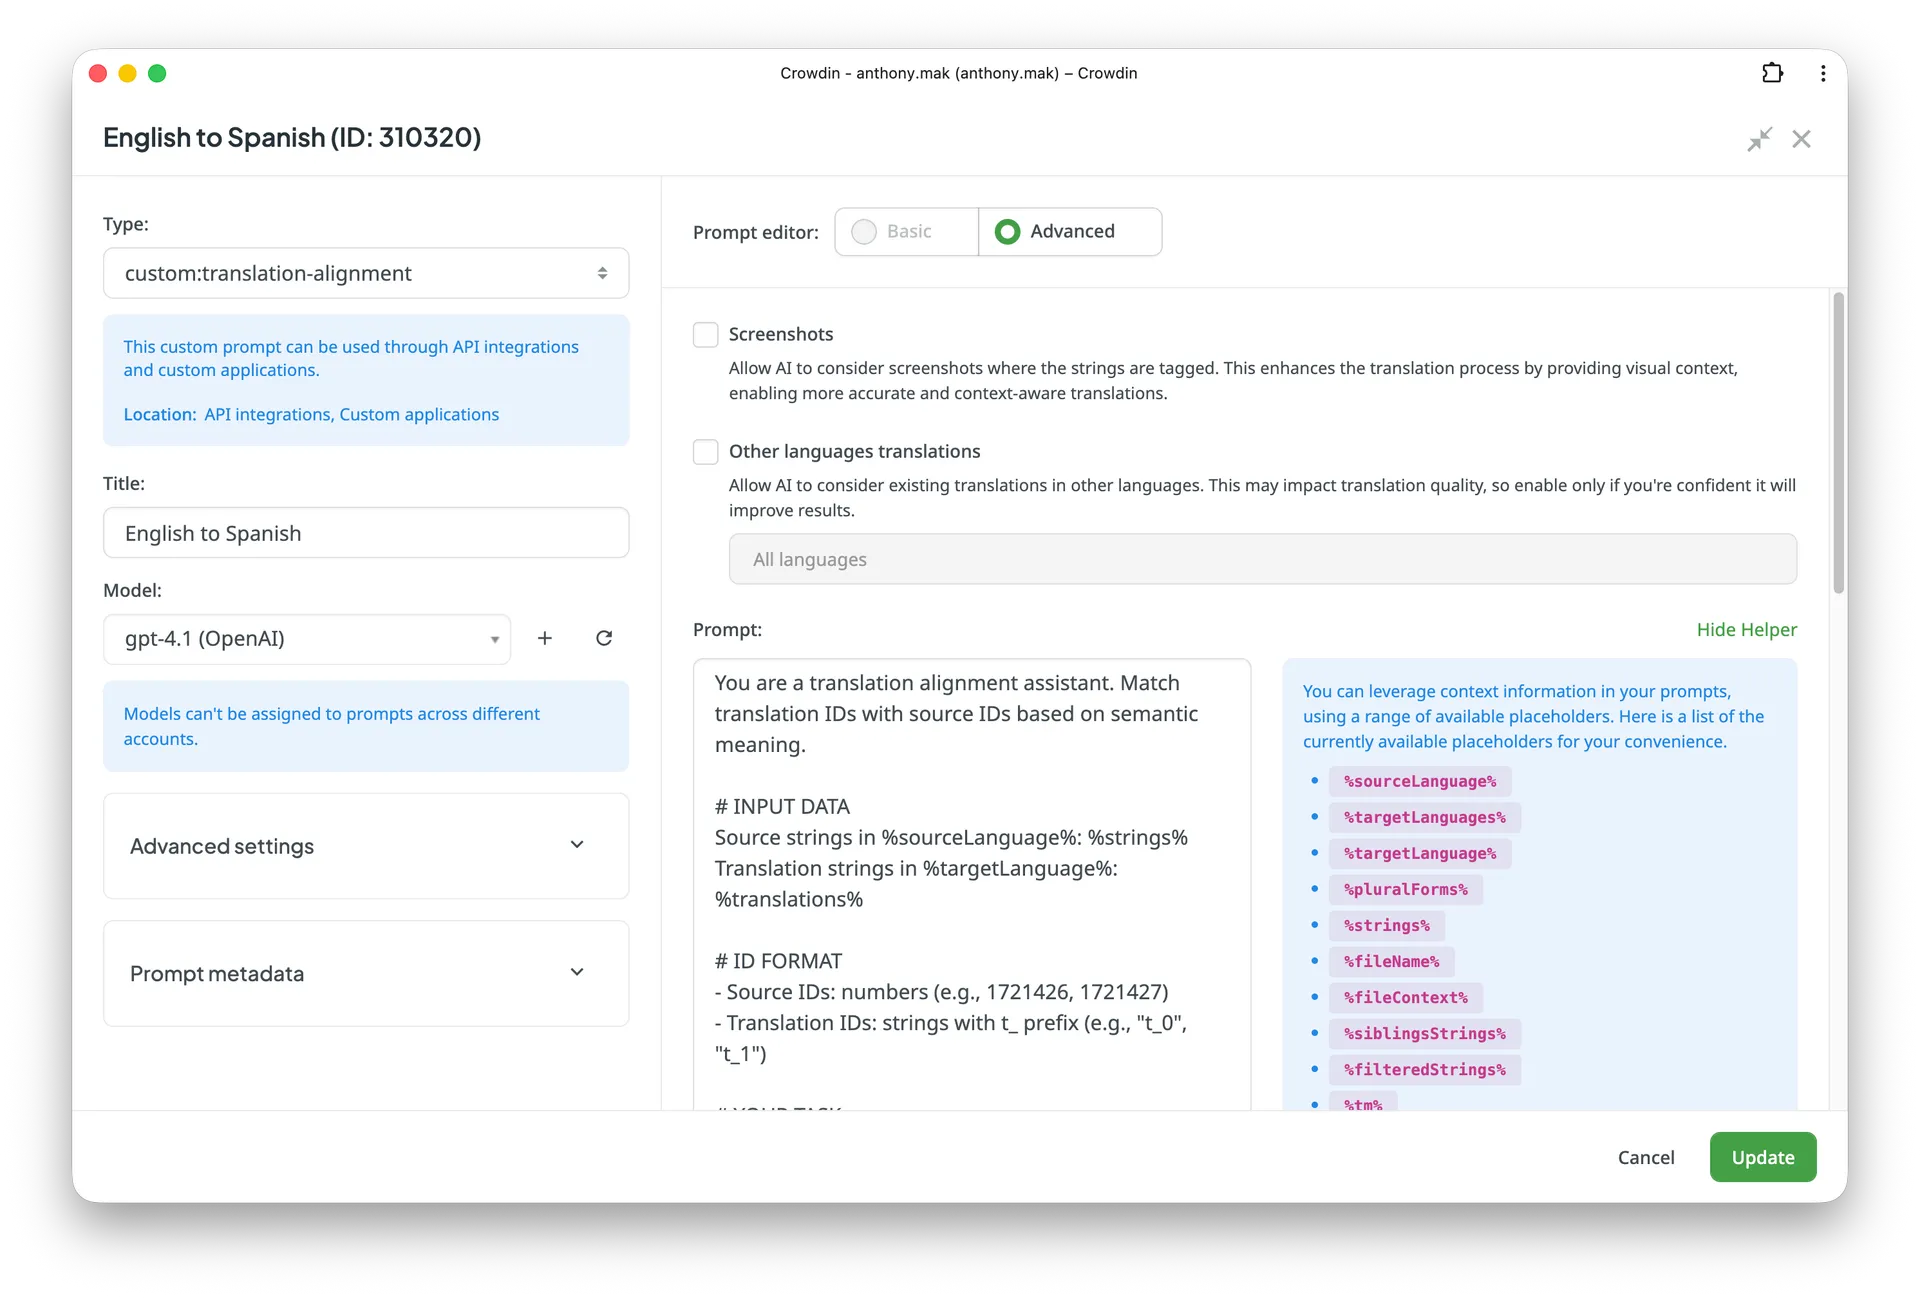1920x1298 pixels.
Task: Enable the Screenshots checkbox
Action: click(x=706, y=334)
